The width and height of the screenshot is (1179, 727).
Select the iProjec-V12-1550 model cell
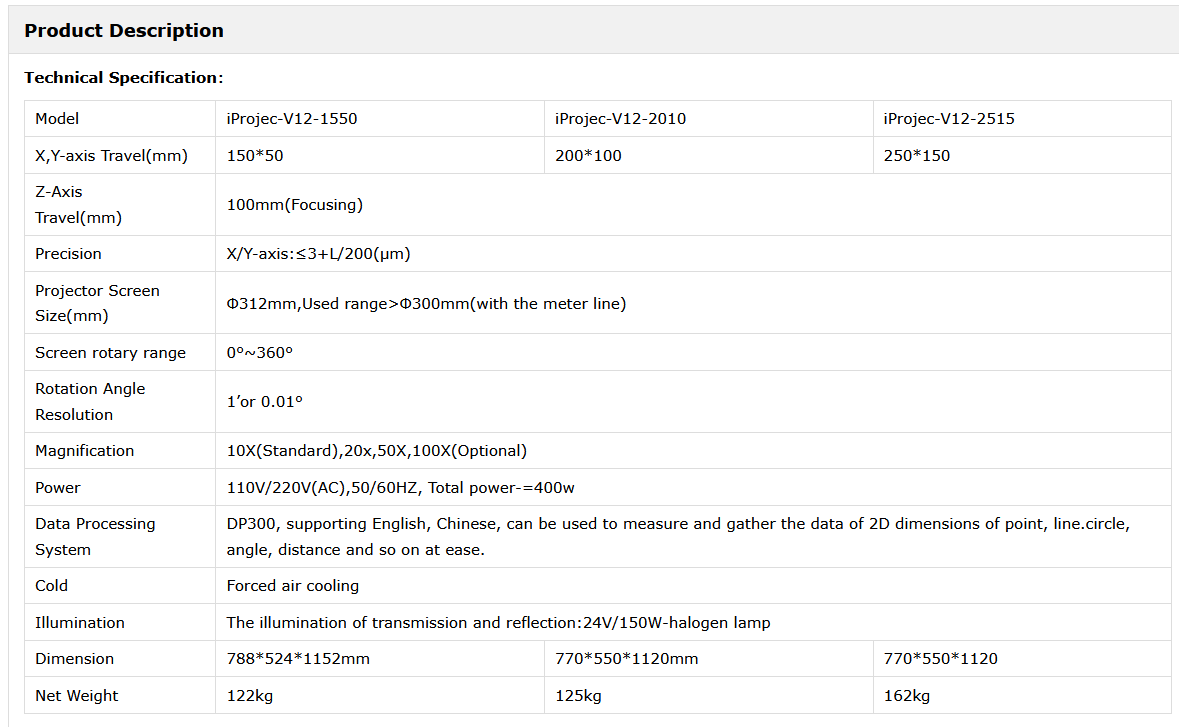(x=292, y=119)
